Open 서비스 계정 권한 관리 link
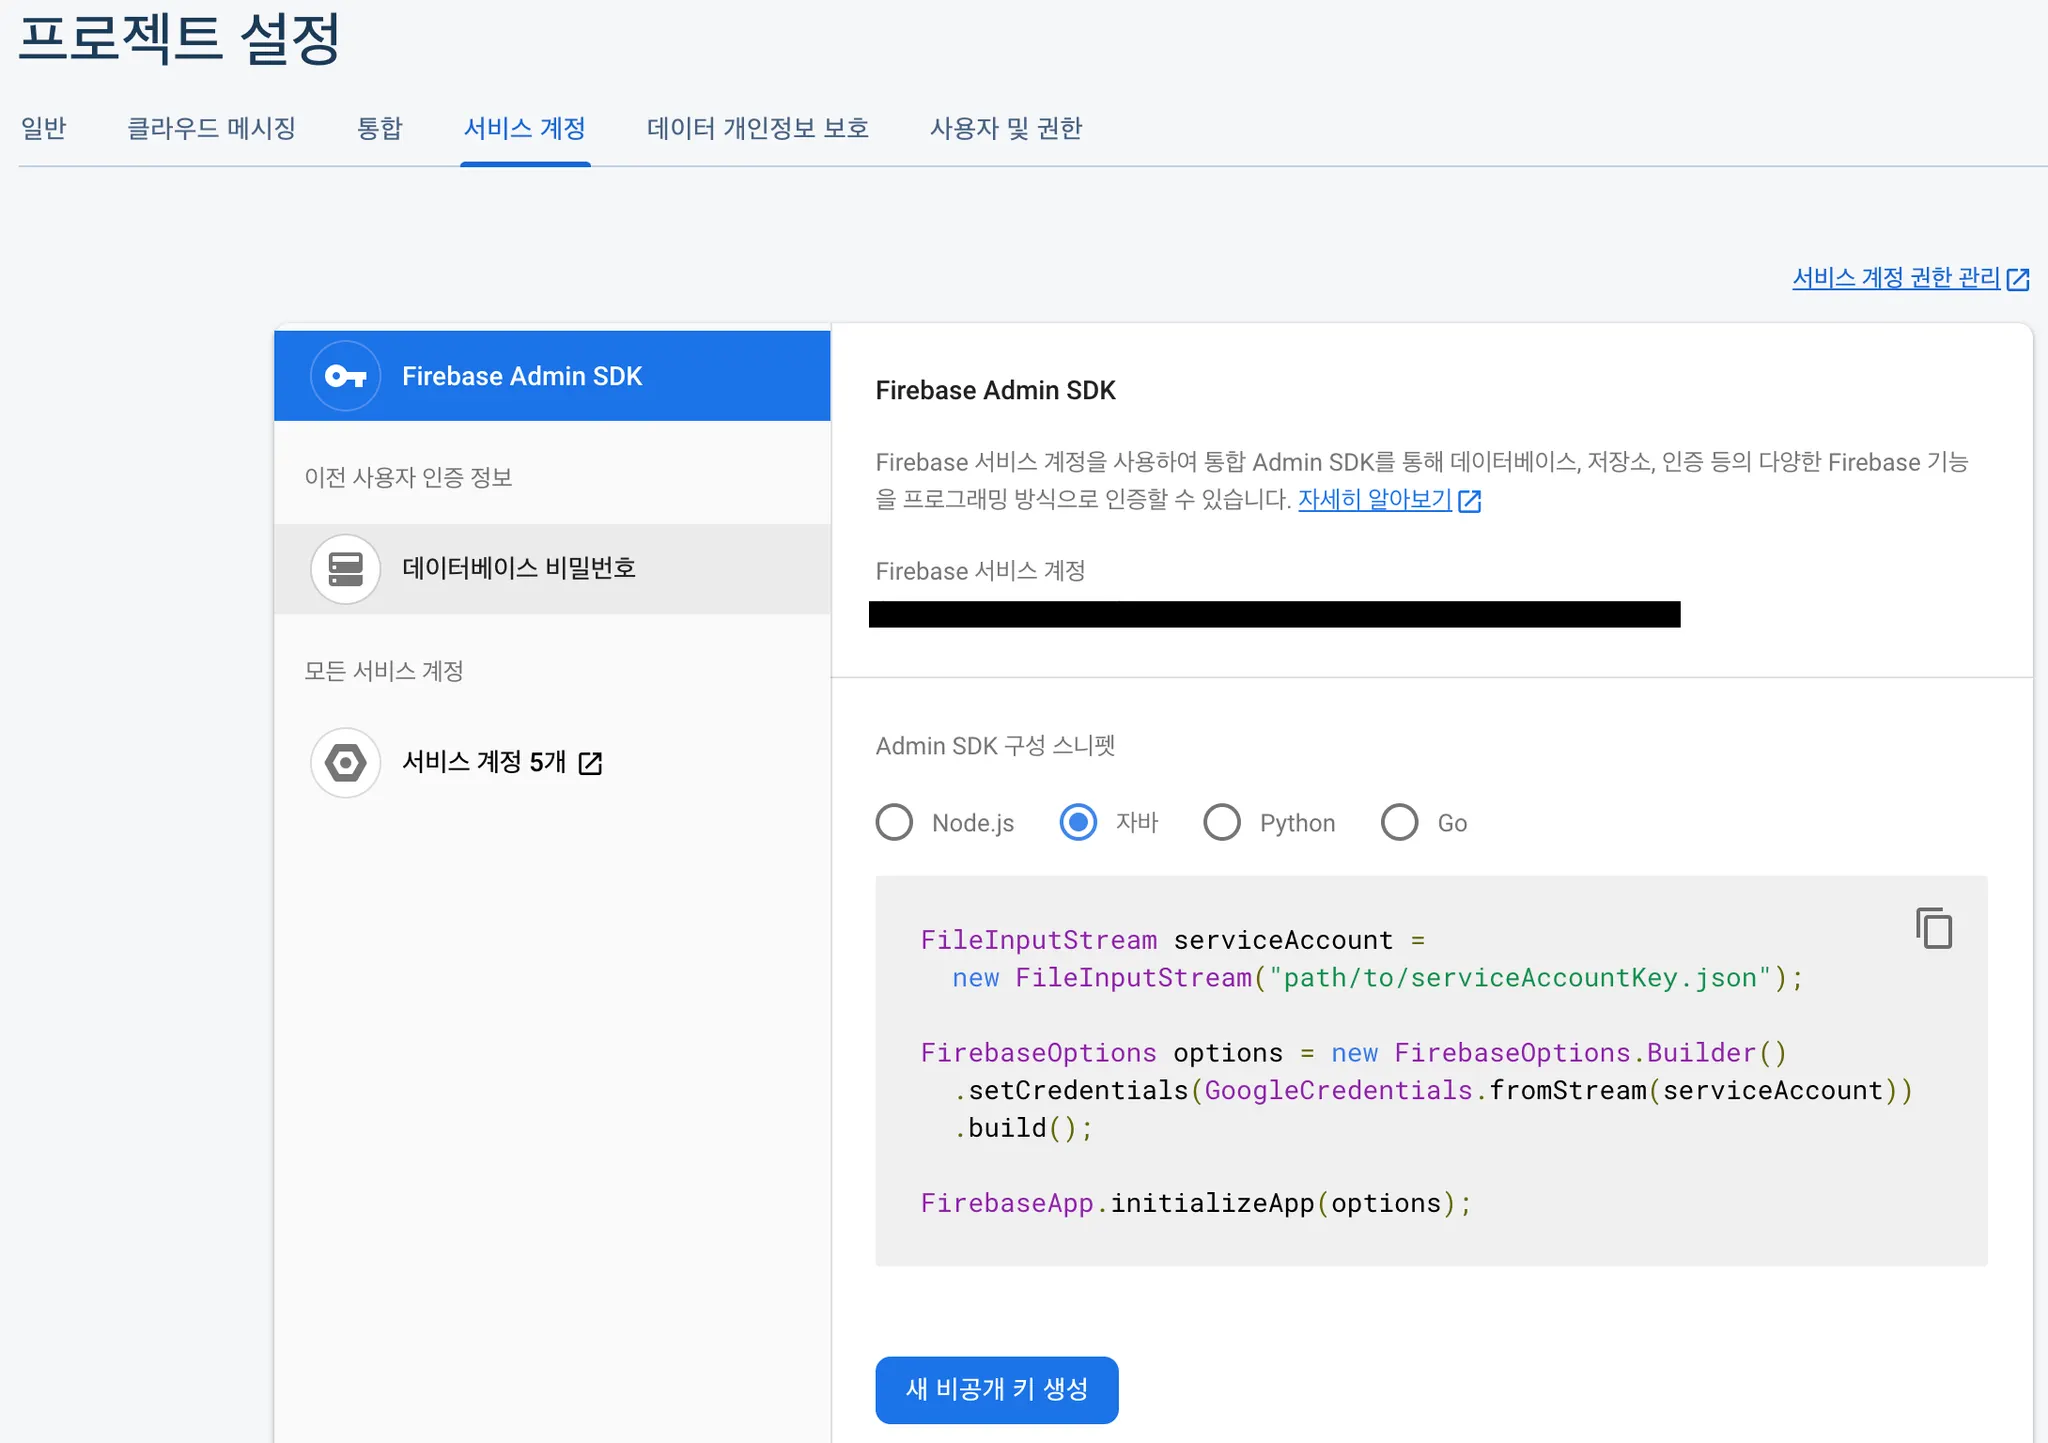This screenshot has height=1443, width=2048. click(x=1895, y=278)
